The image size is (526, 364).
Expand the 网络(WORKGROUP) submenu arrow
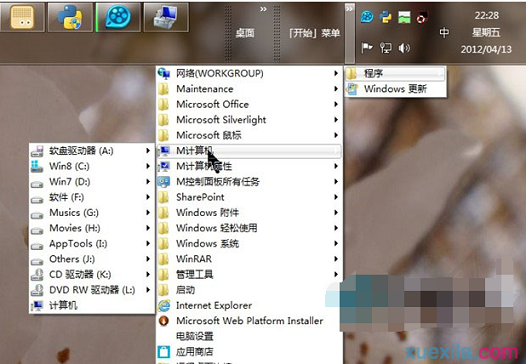(336, 73)
